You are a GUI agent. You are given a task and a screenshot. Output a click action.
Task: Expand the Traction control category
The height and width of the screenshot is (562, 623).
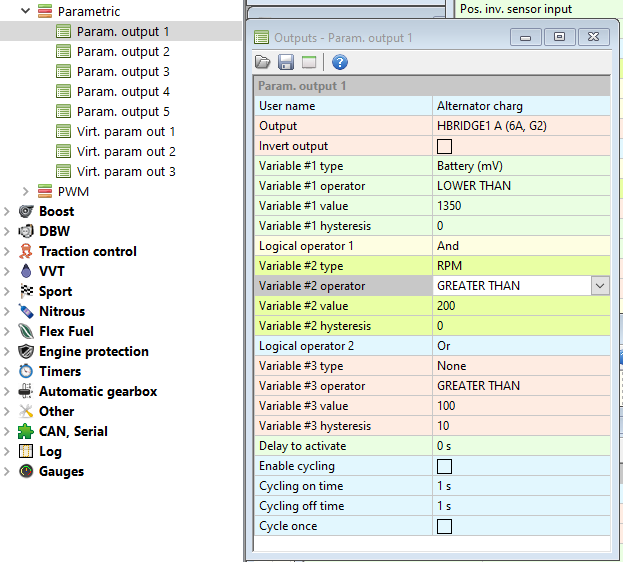[6, 251]
